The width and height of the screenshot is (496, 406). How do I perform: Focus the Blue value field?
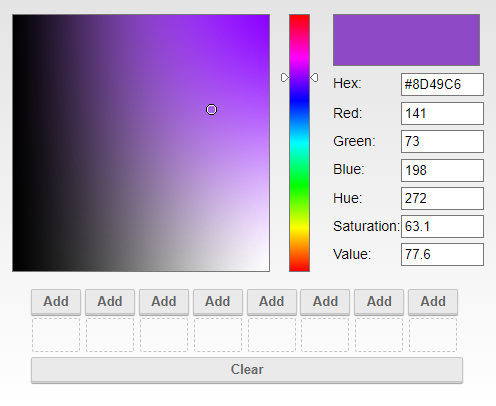coord(442,170)
